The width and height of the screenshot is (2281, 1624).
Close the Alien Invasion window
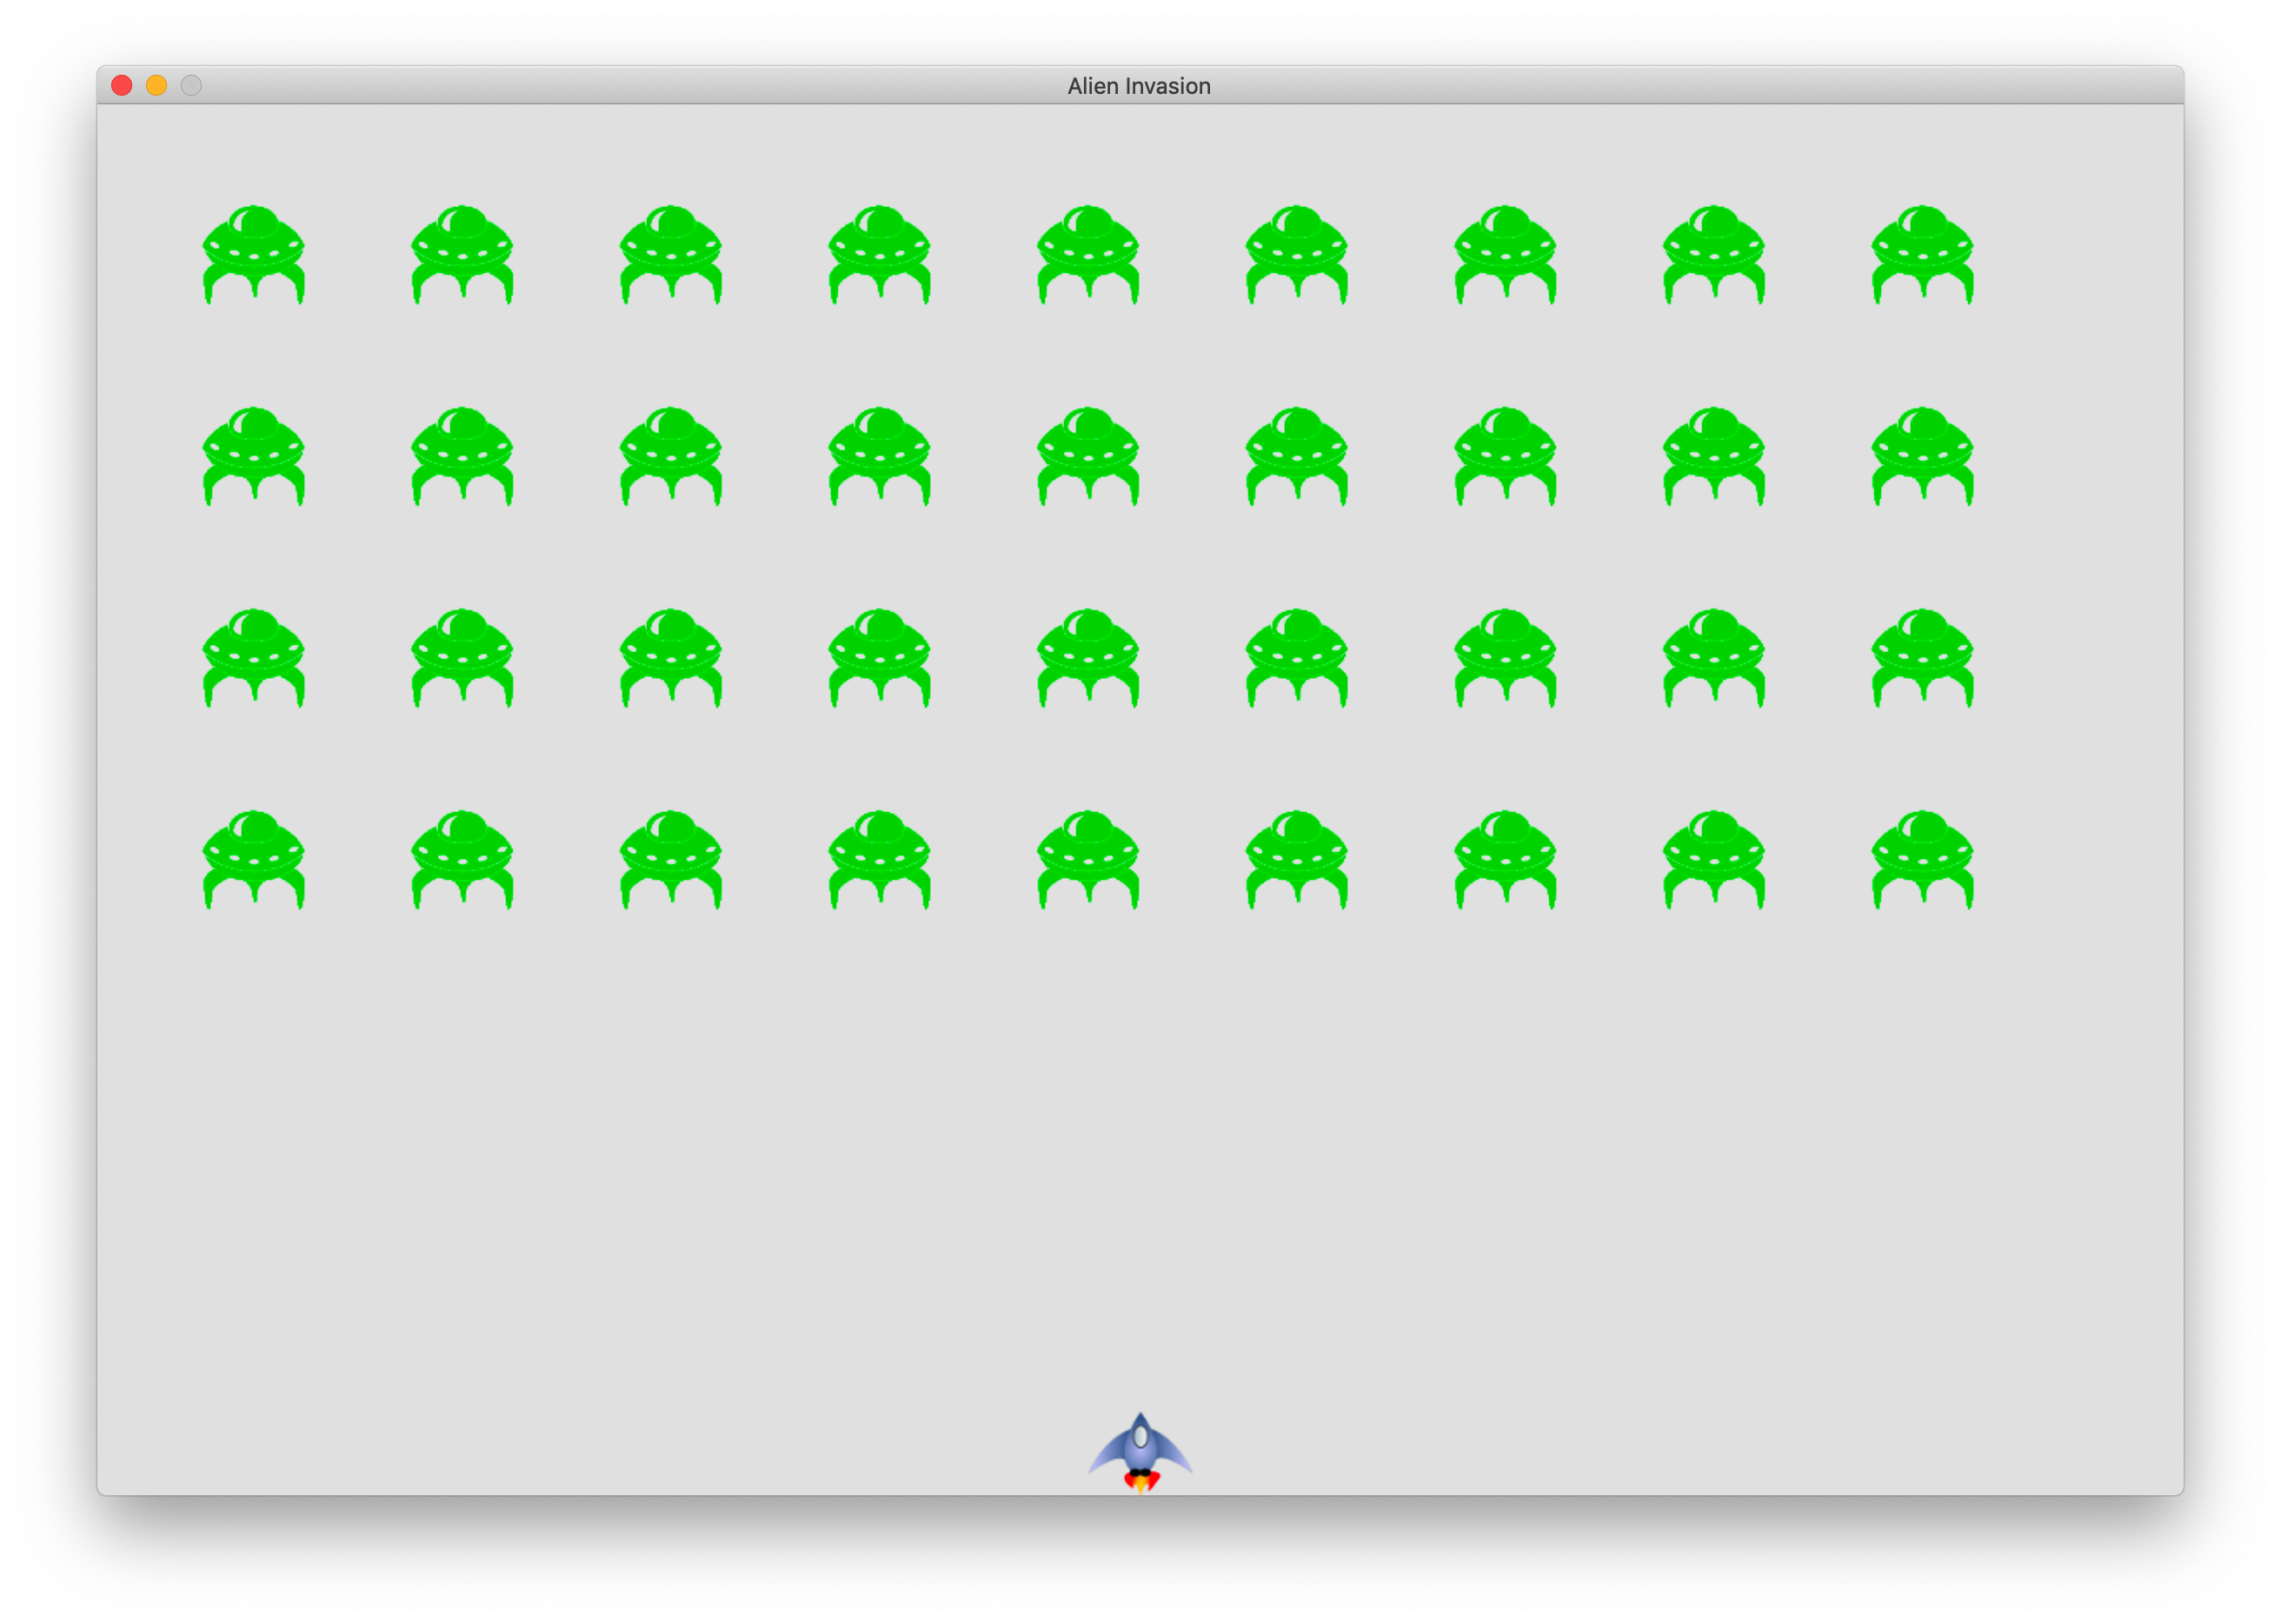click(x=122, y=86)
